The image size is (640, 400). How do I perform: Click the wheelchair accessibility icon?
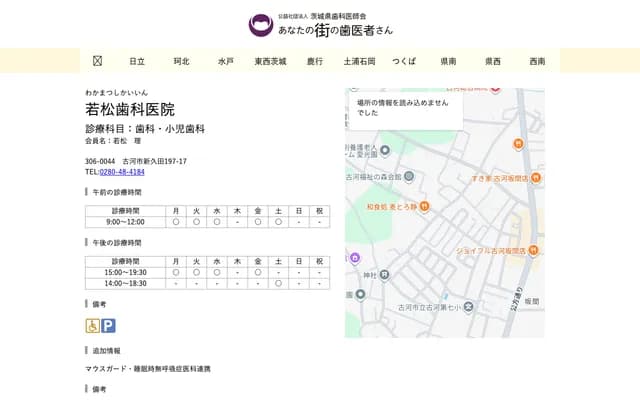pyautogui.click(x=93, y=326)
